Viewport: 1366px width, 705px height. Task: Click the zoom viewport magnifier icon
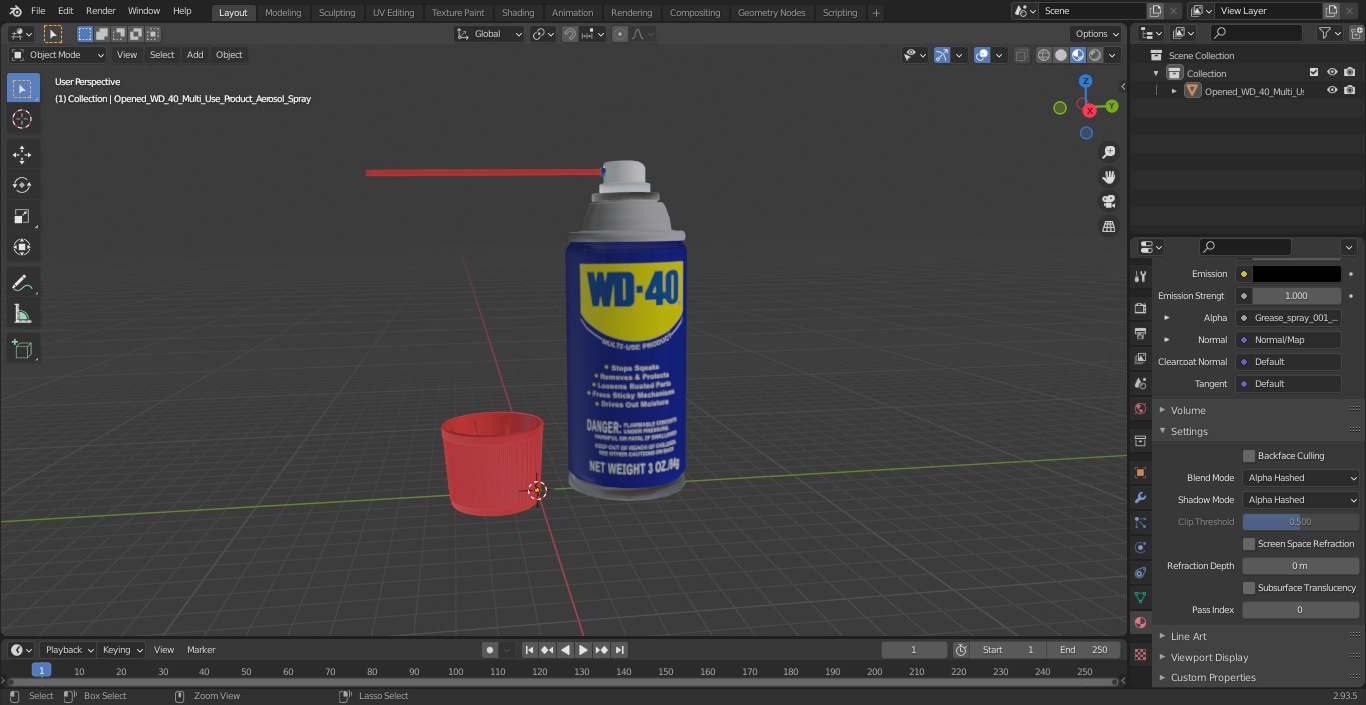[1108, 152]
